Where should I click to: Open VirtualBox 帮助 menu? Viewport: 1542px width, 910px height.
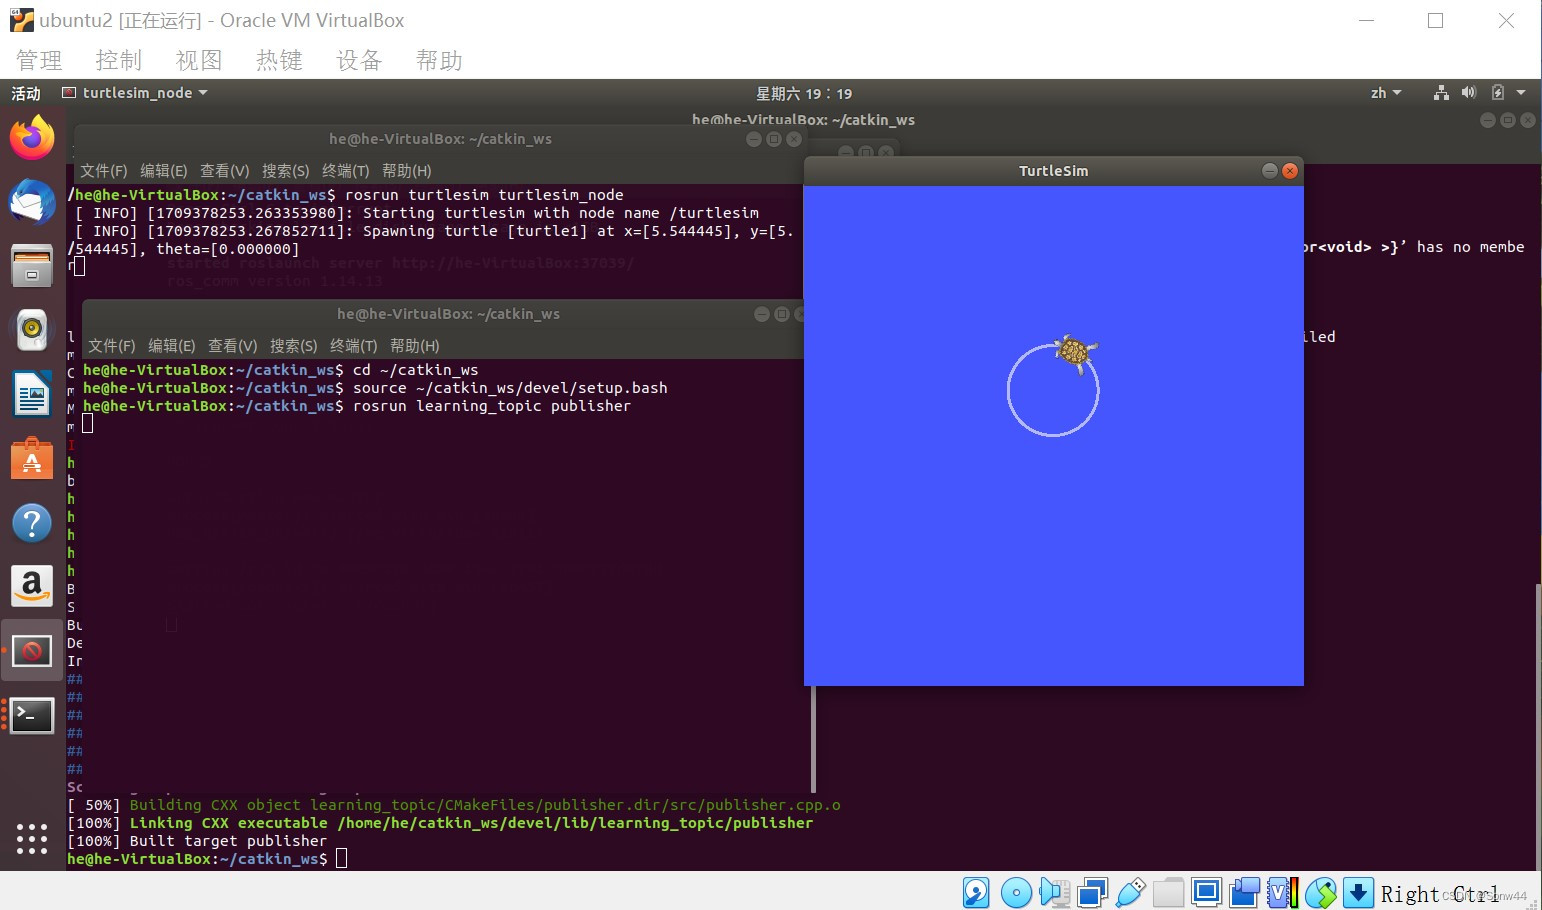coord(439,61)
